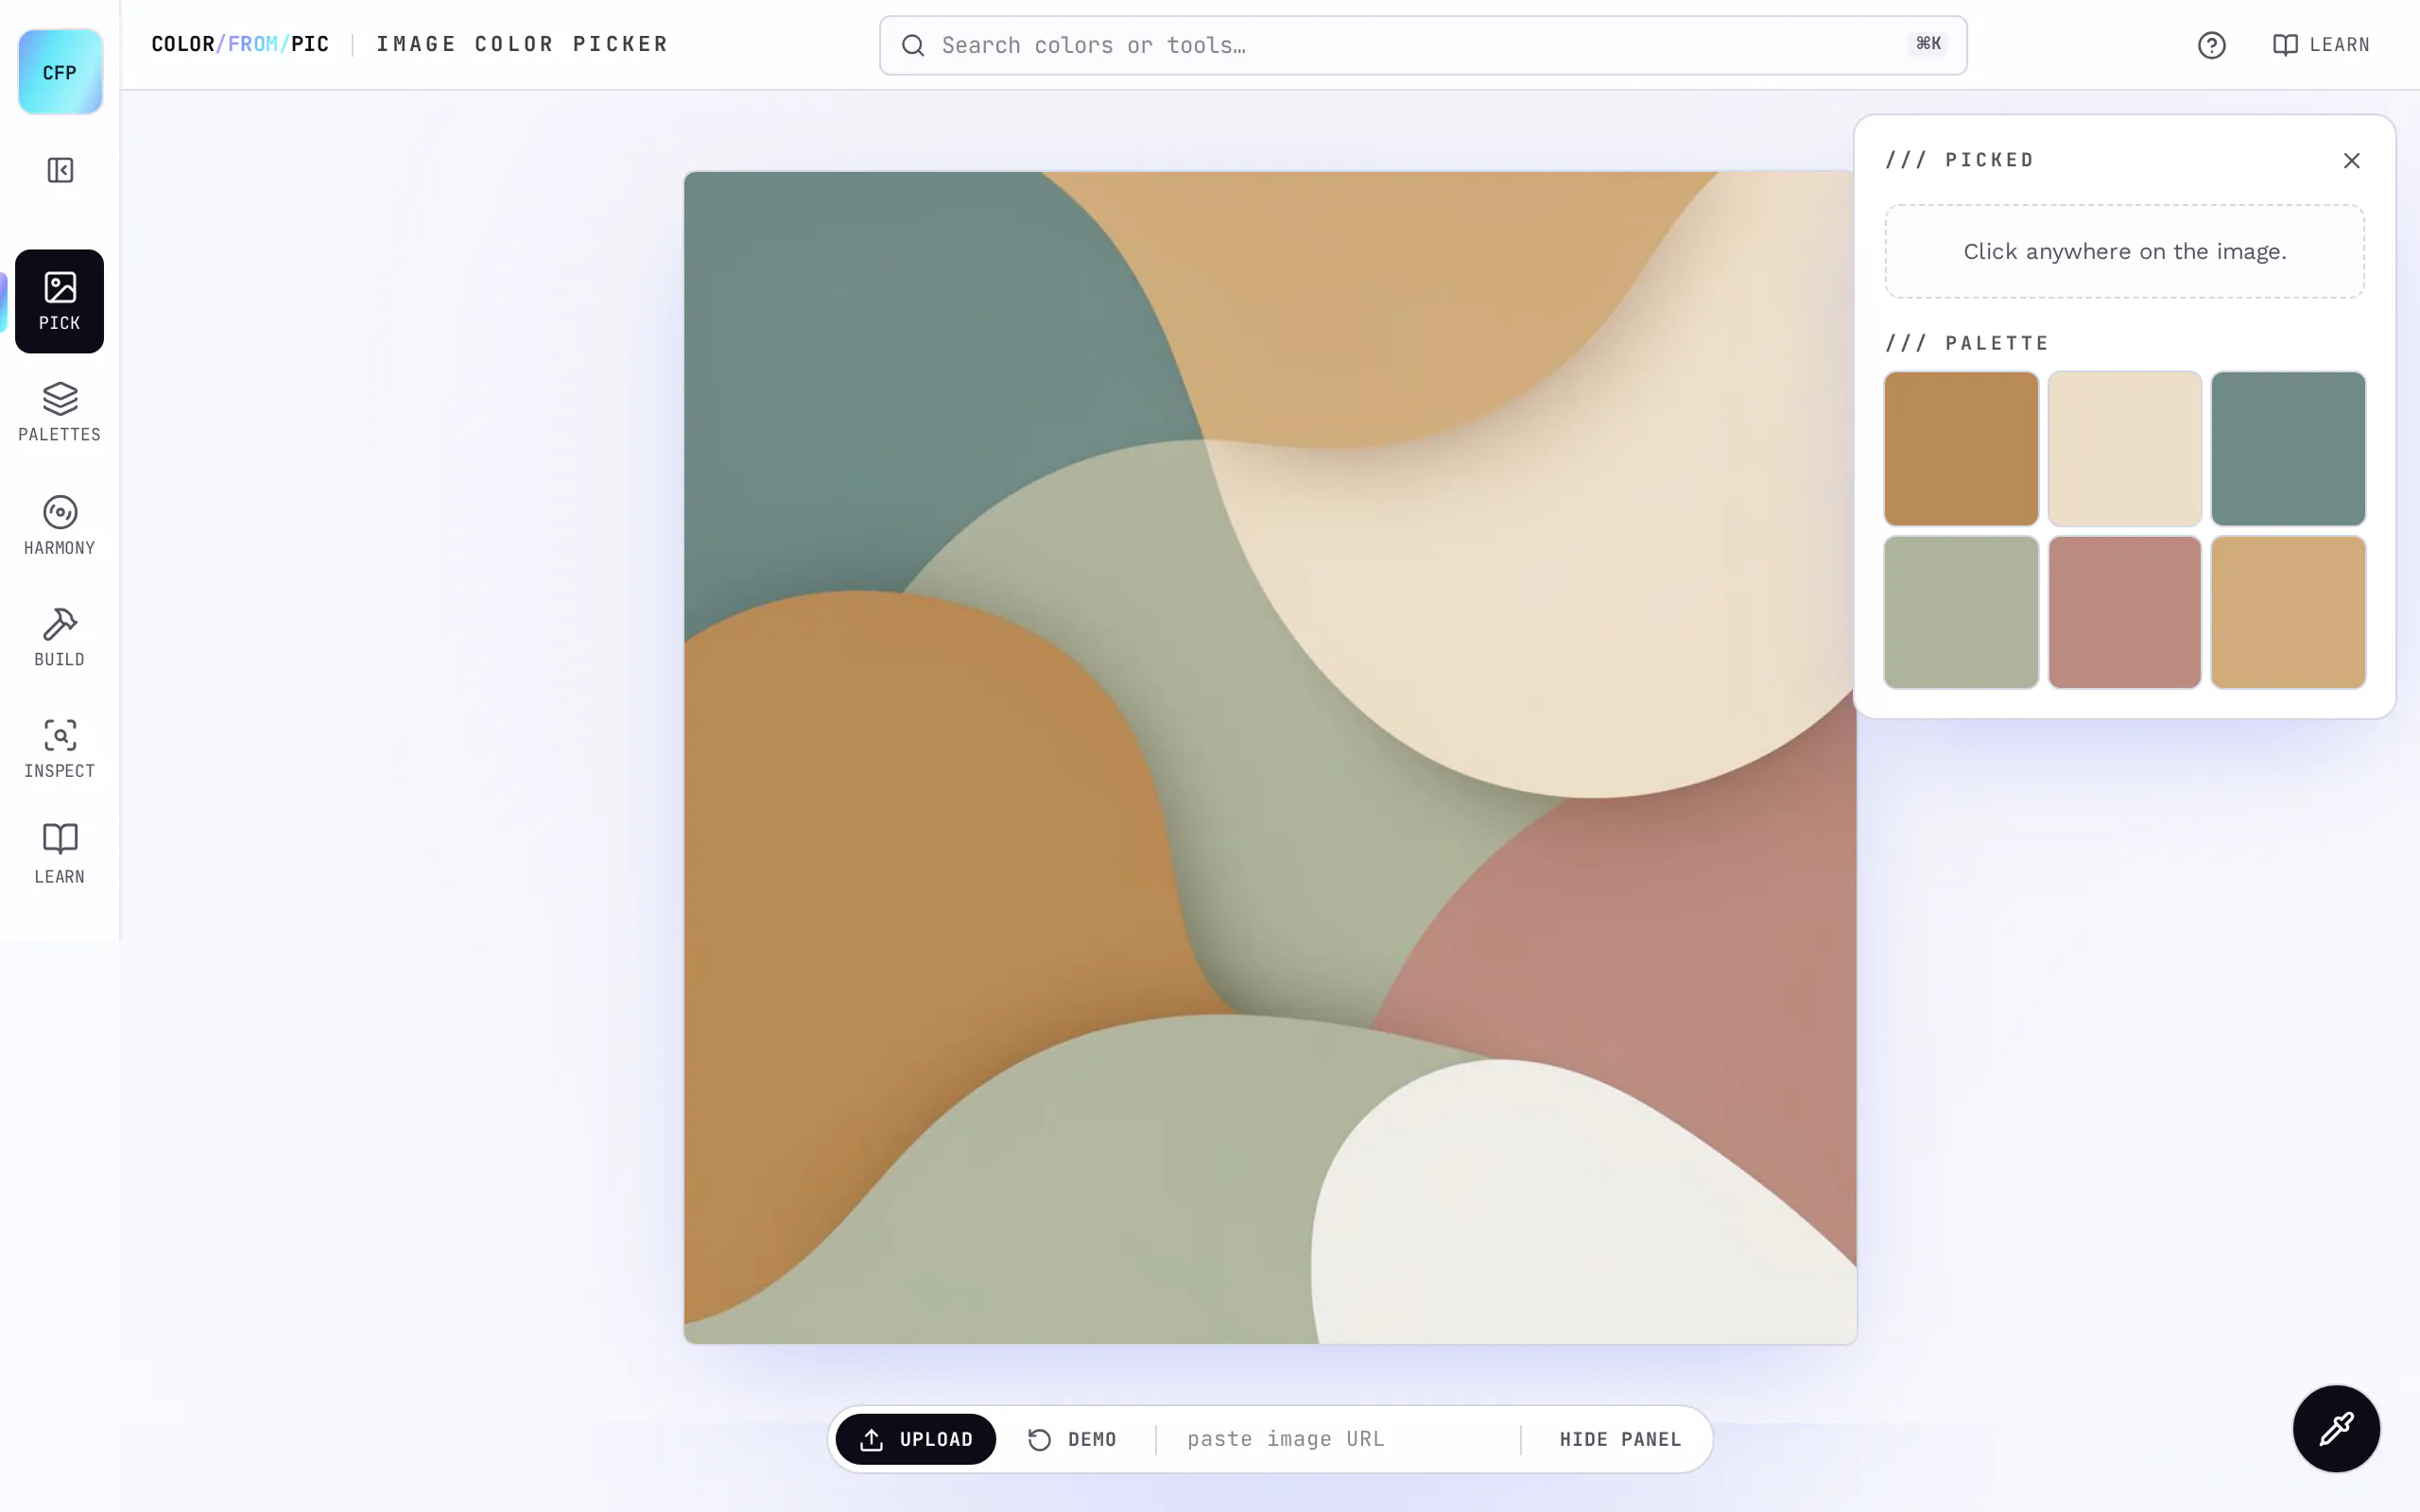The image size is (2420, 1512).
Task: Open help with the question mark icon
Action: tap(2211, 45)
